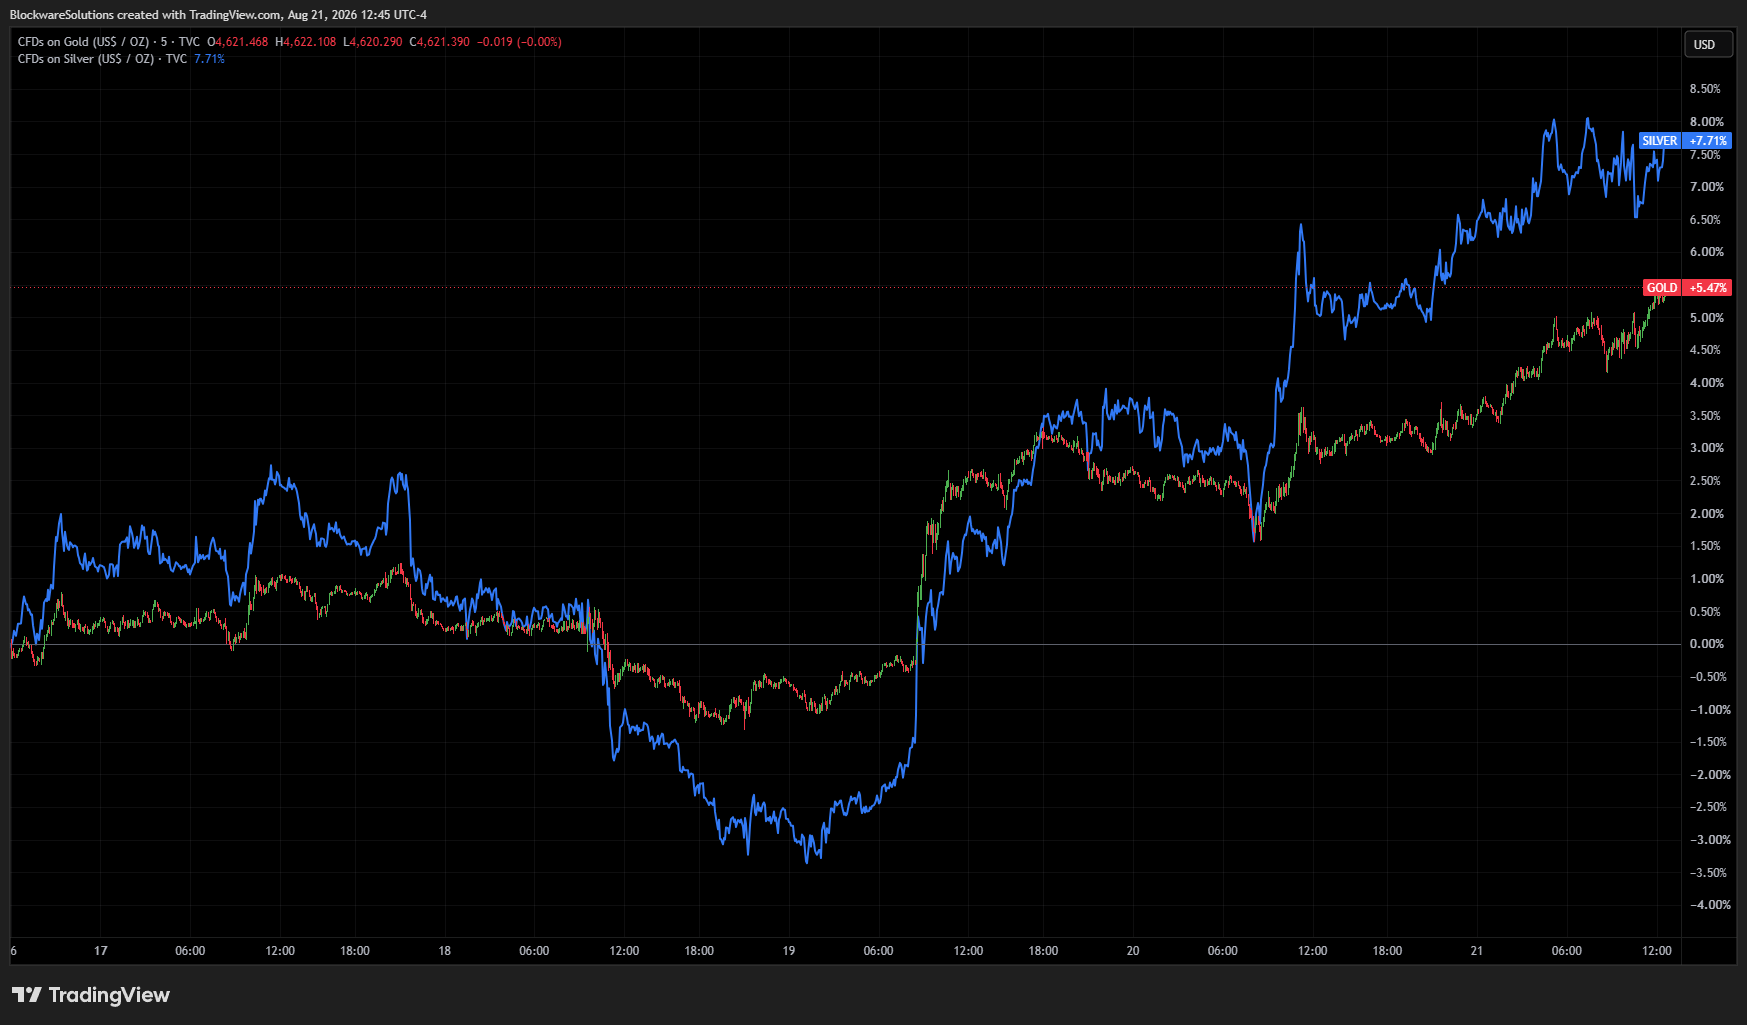Click the 8.50% price axis label
The height and width of the screenshot is (1025, 1747).
click(x=1705, y=89)
